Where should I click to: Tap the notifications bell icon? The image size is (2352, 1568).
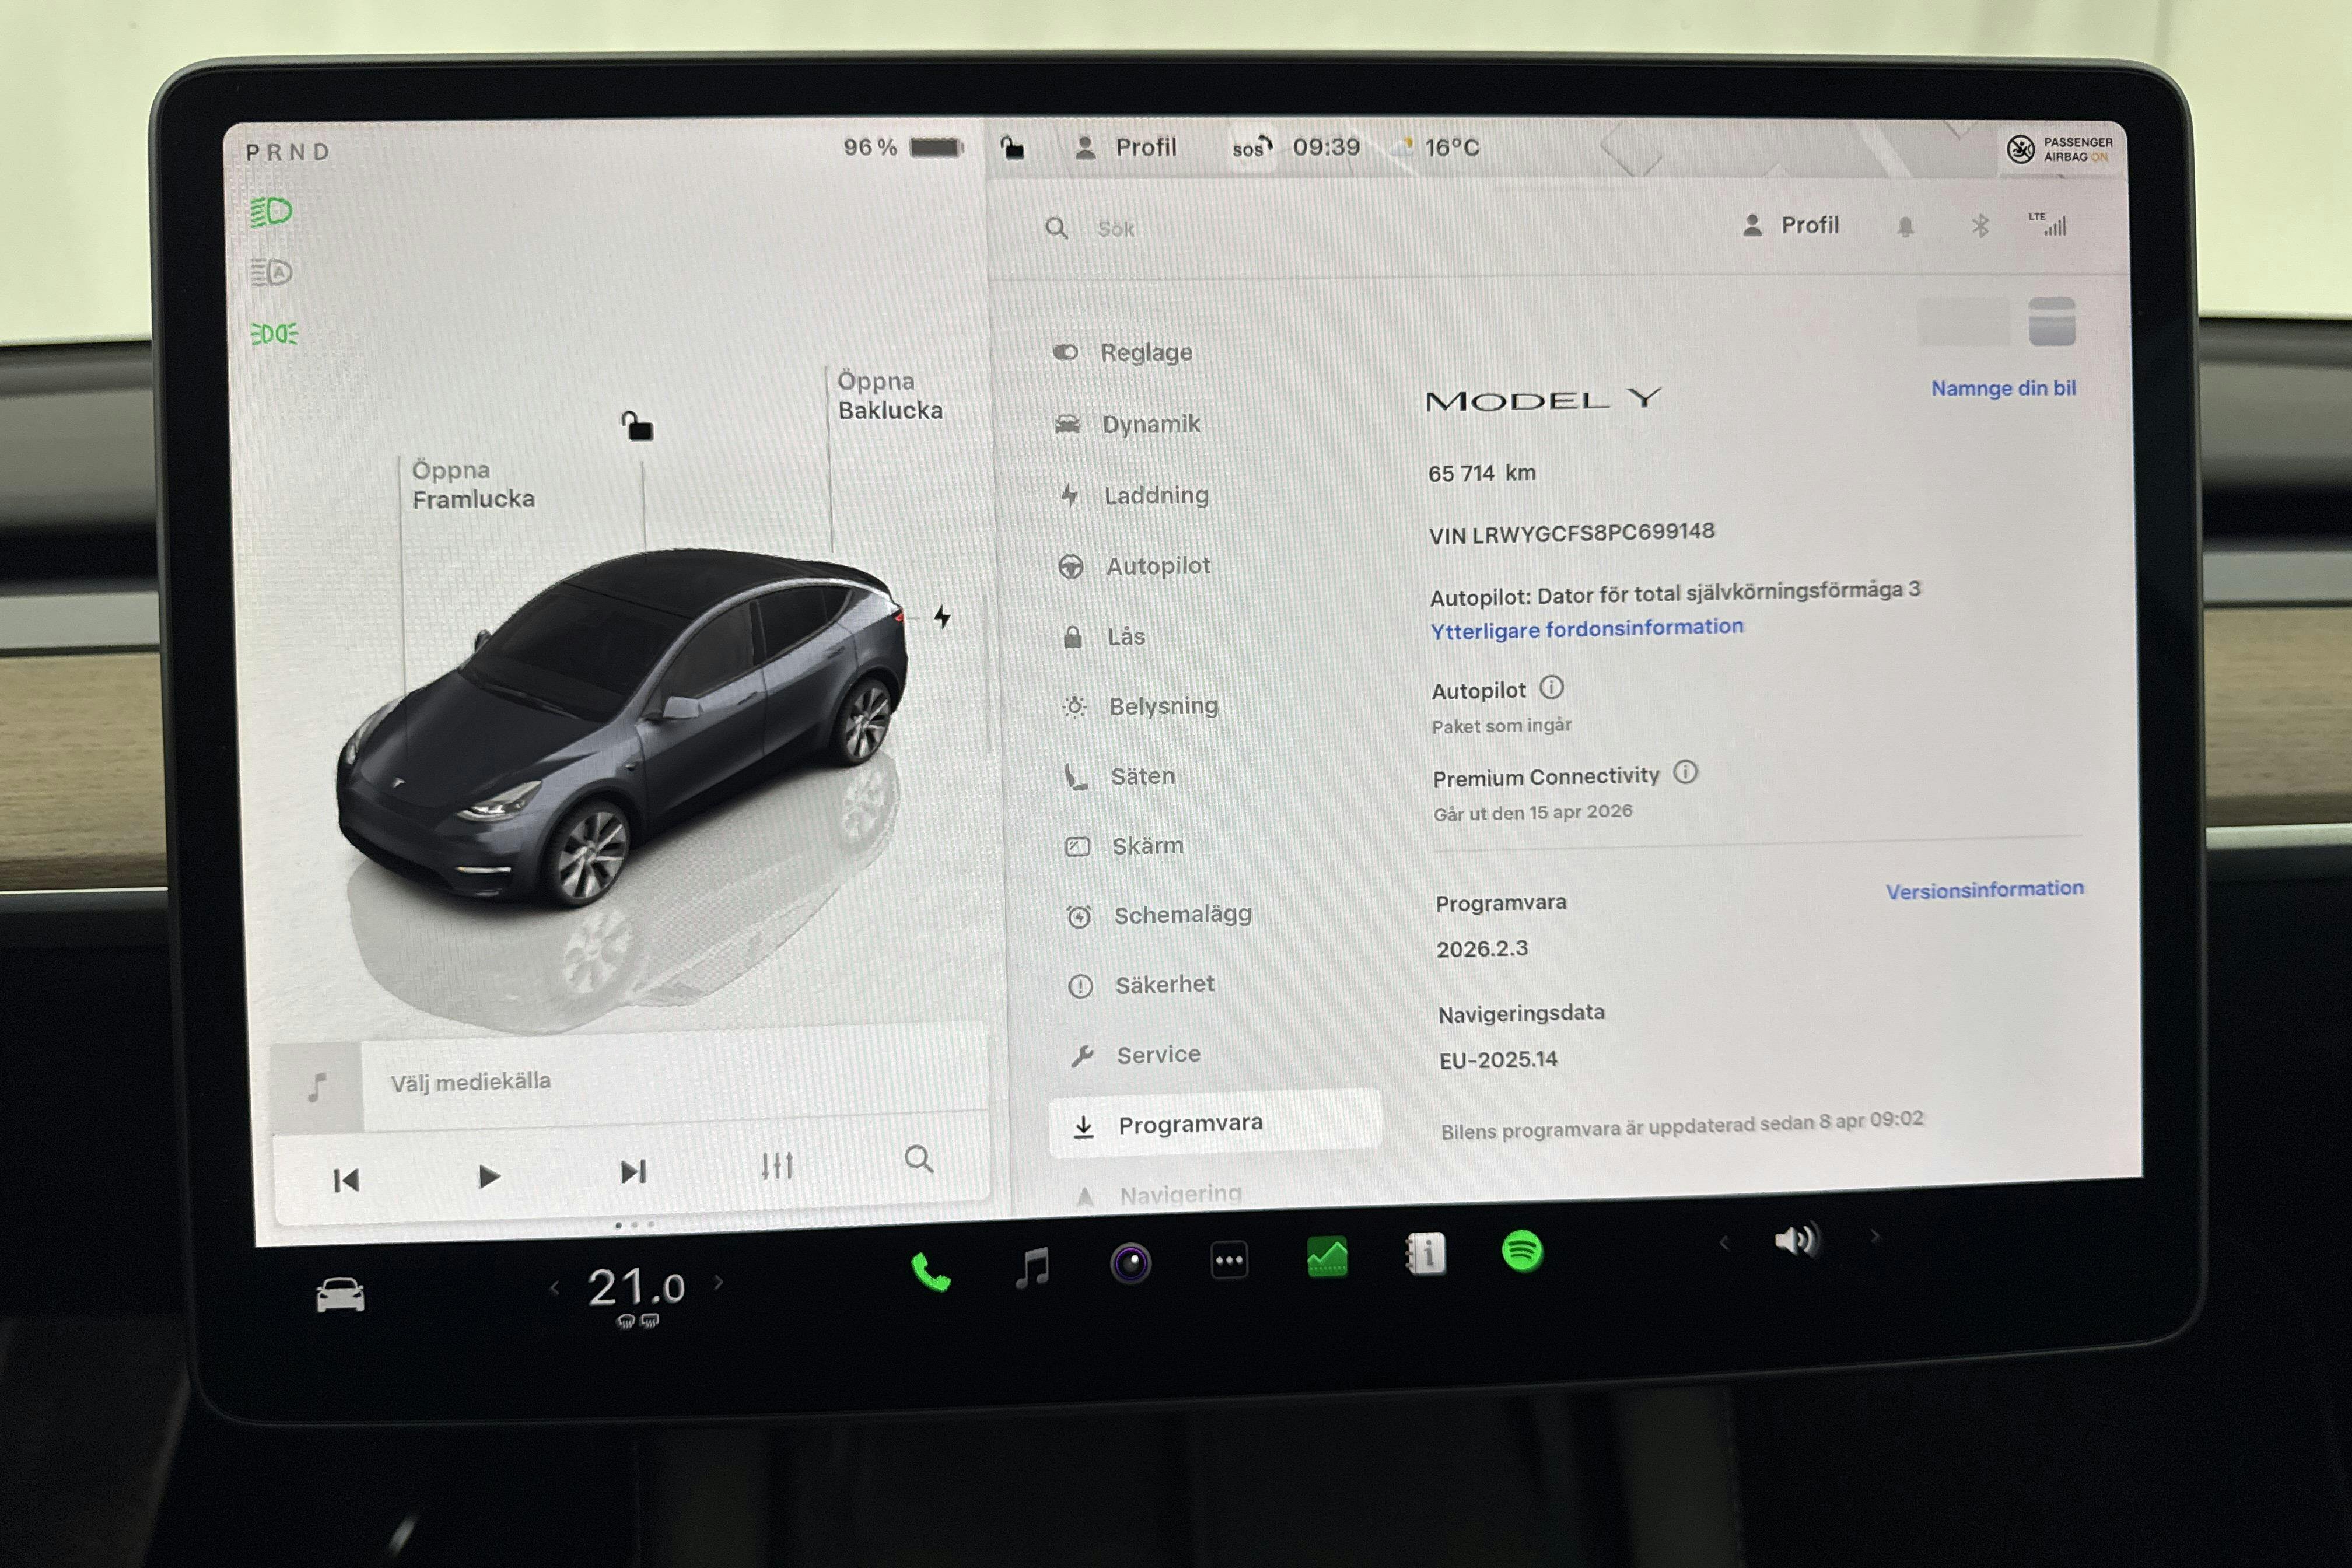point(1905,226)
